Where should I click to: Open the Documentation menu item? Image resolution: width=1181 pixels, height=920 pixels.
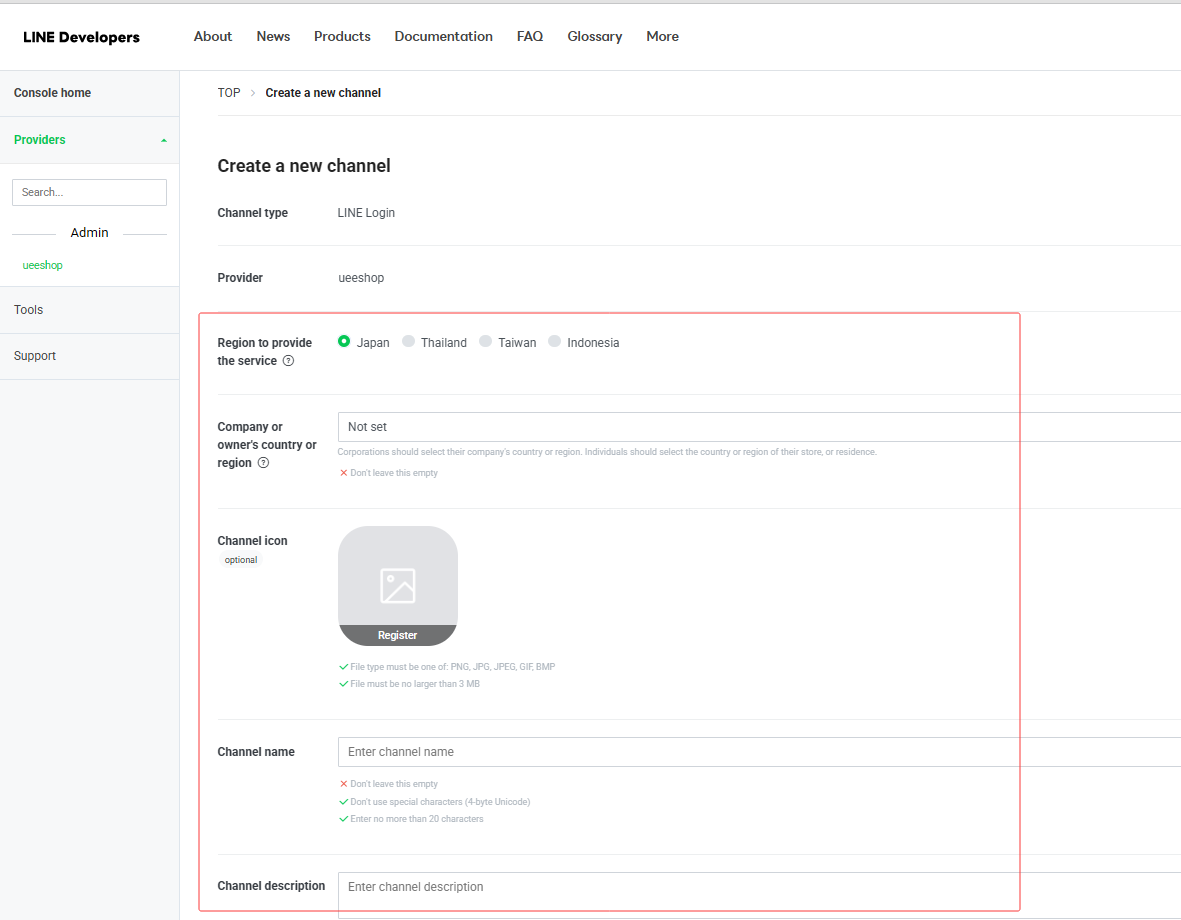pyautogui.click(x=443, y=36)
